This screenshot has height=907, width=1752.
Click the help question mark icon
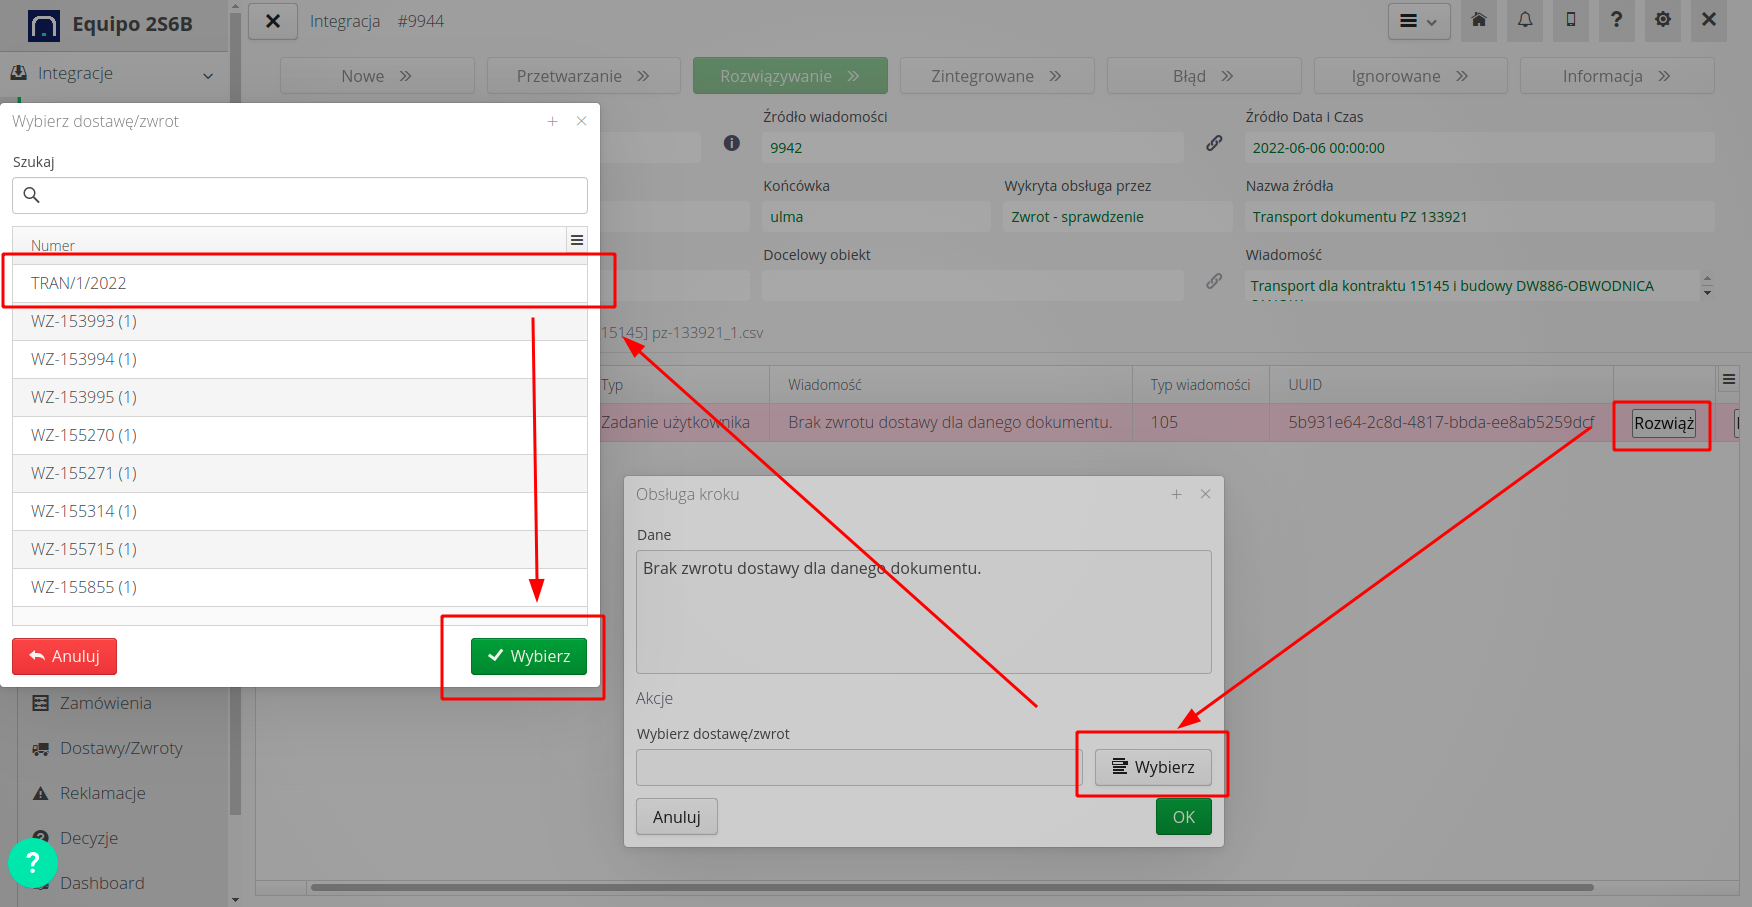coord(1616,21)
